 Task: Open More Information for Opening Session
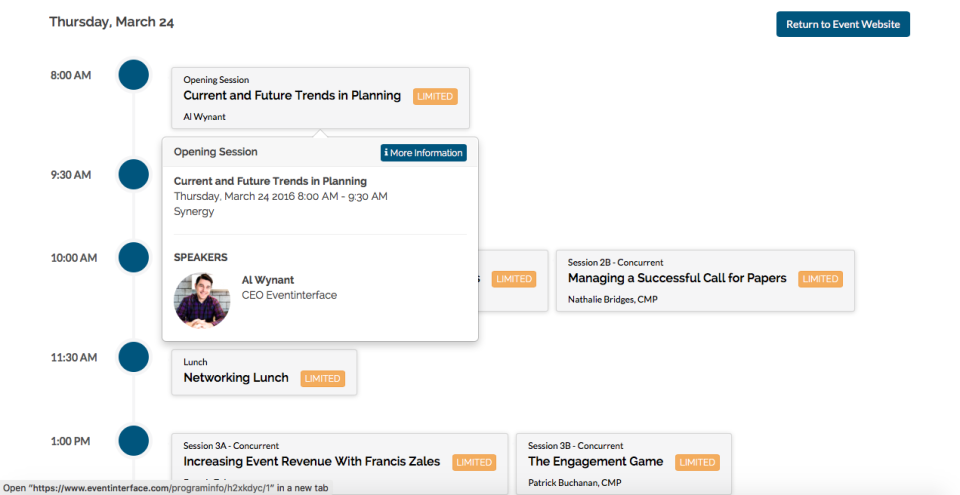[424, 153]
